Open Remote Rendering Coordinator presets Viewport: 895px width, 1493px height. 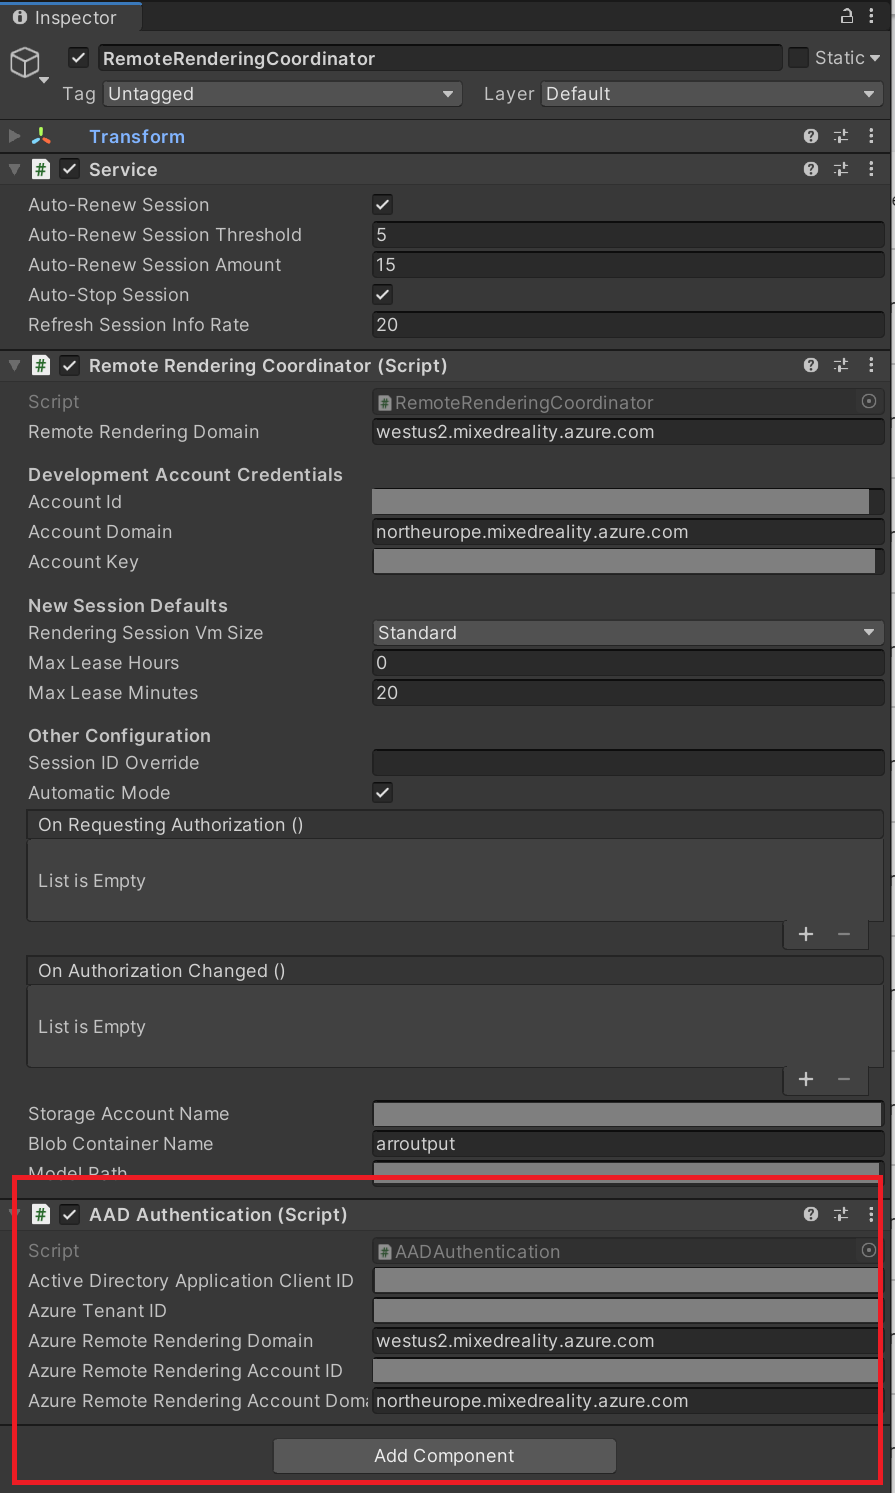tap(841, 365)
